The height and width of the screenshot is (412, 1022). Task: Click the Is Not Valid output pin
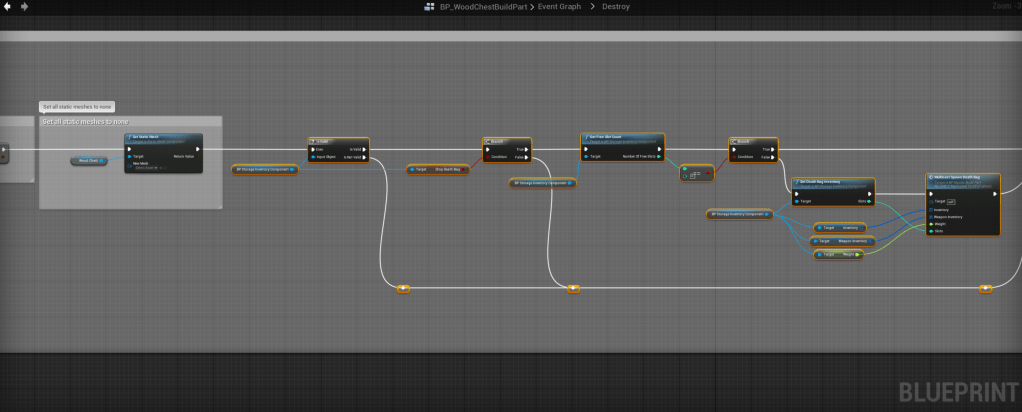pyautogui.click(x=364, y=157)
